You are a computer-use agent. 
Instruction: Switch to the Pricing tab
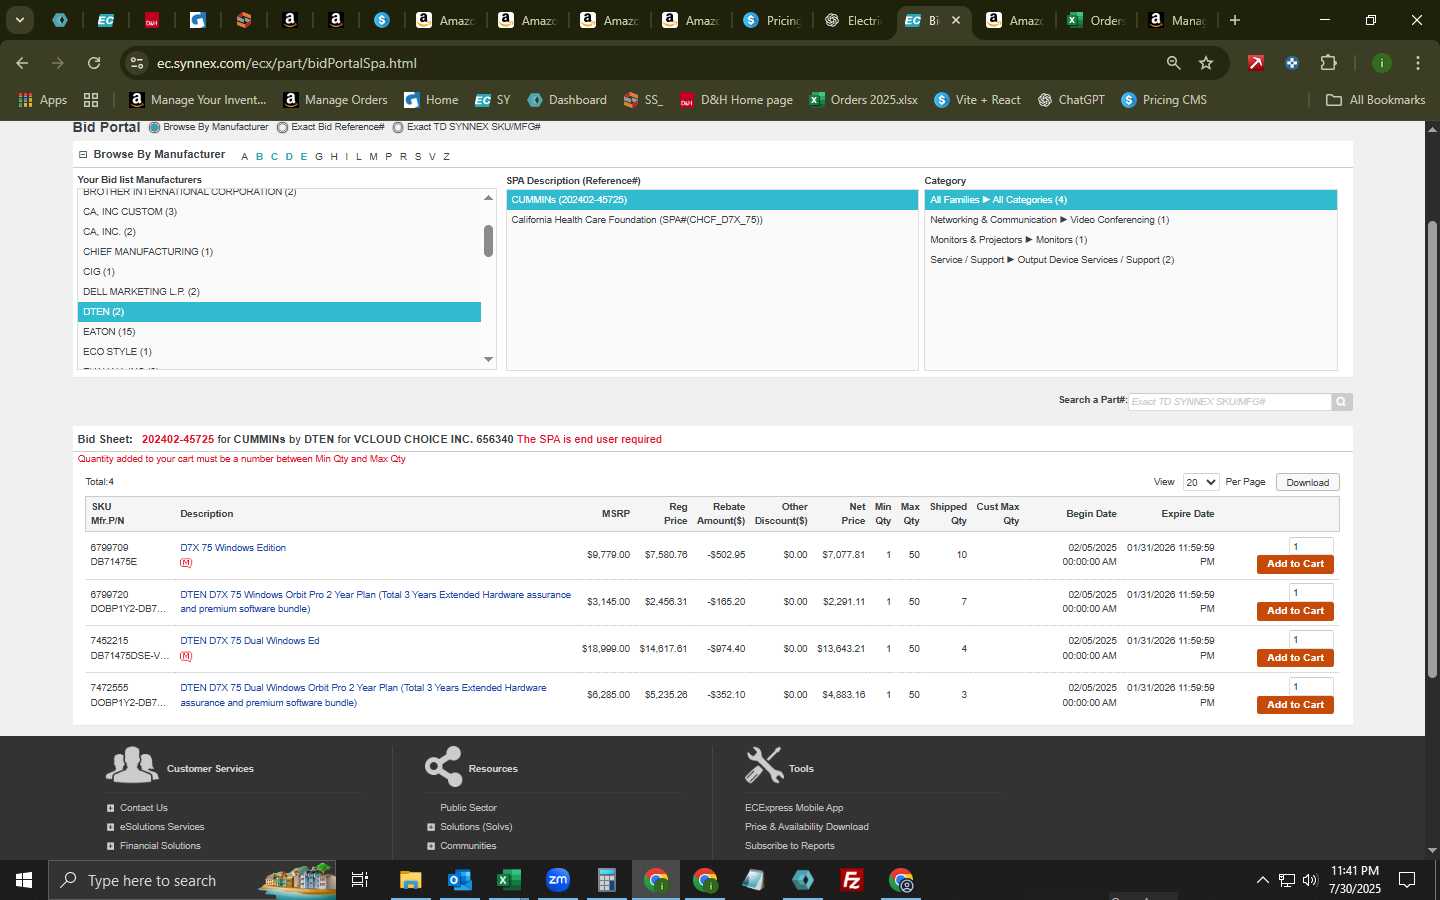pos(772,20)
